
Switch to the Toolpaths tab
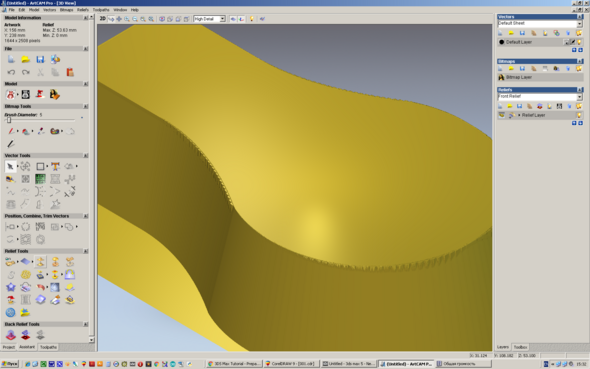(x=49, y=347)
